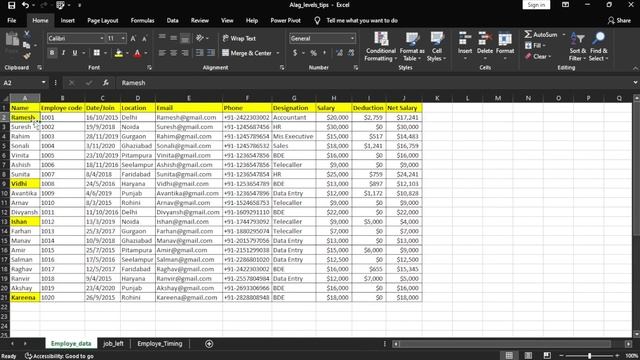
Task: Click the Borders icon
Action: tap(97, 53)
